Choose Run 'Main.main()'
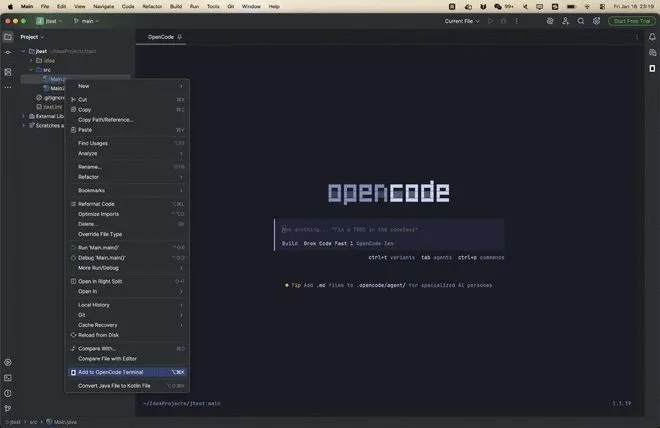The width and height of the screenshot is (660, 428). 127,247
